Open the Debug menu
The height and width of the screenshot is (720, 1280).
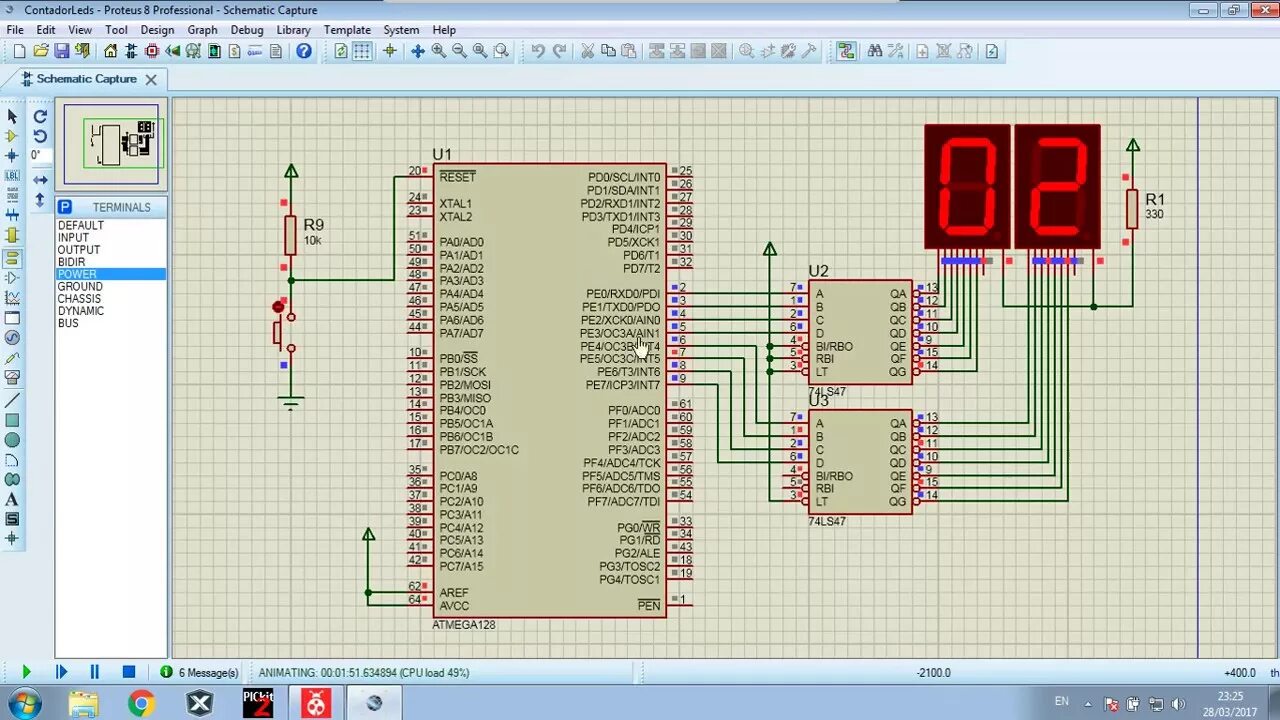(x=247, y=30)
